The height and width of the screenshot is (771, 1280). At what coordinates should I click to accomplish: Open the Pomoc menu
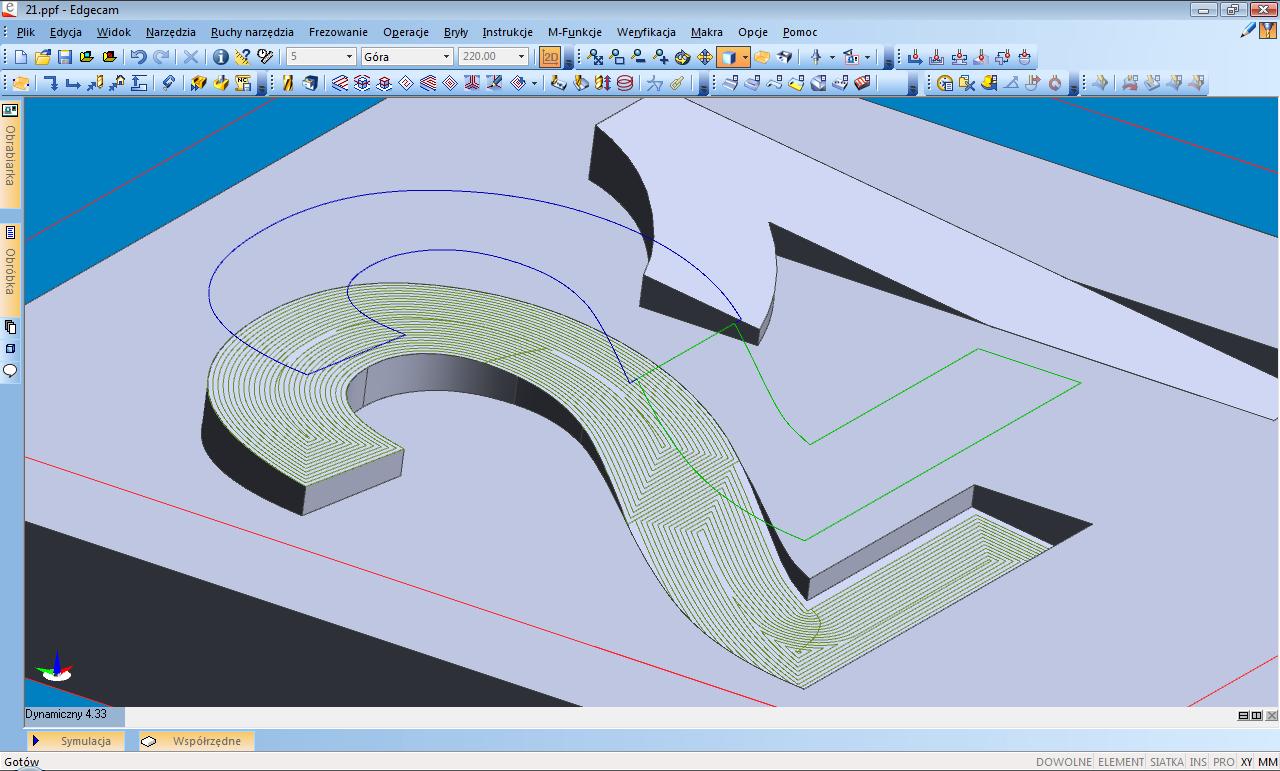800,32
